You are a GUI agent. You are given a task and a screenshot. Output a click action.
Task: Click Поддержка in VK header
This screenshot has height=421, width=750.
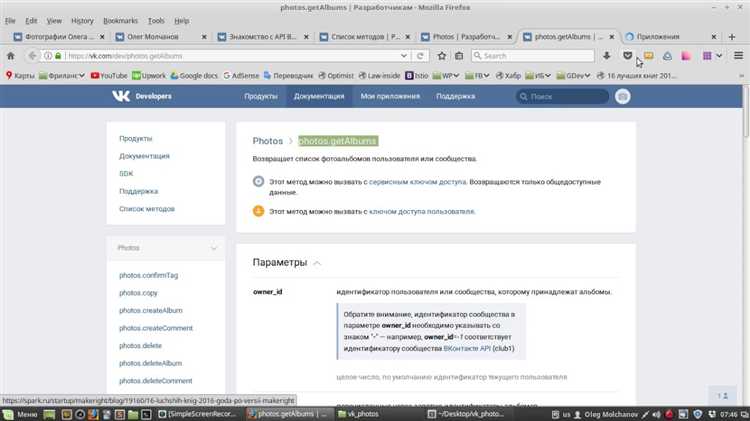point(455,96)
